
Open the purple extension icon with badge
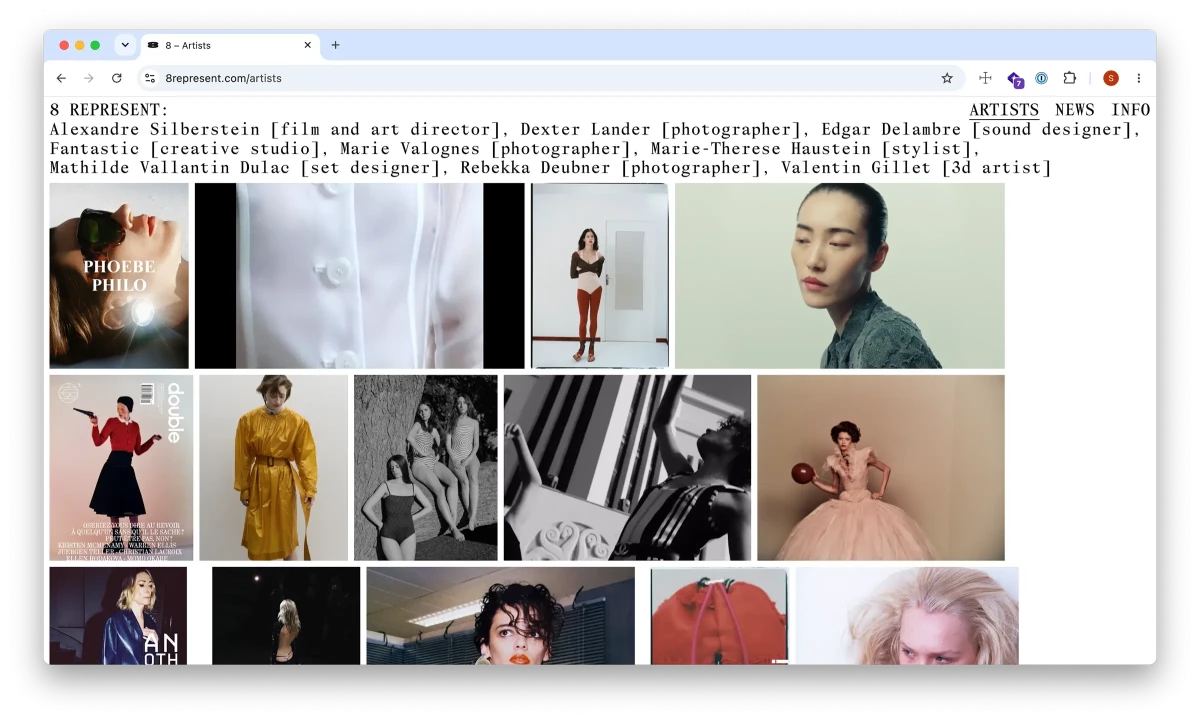1015,79
